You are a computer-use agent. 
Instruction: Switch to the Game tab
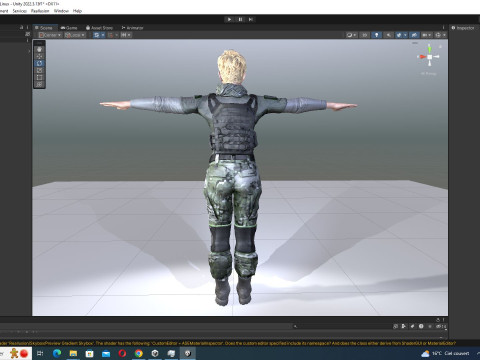(x=69, y=28)
